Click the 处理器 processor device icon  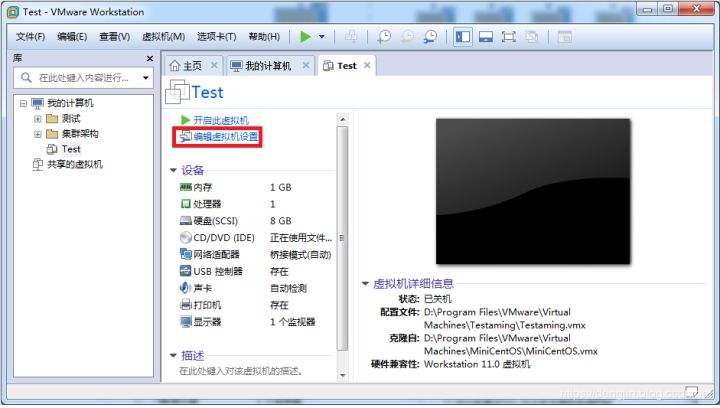click(186, 203)
